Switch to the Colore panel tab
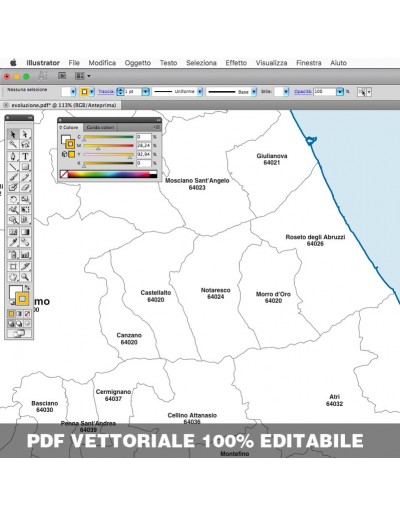 click(x=69, y=127)
